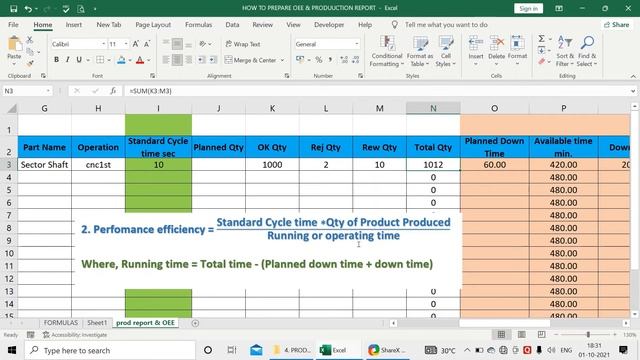Open the font size dropdown
The image size is (640, 360).
point(126,44)
